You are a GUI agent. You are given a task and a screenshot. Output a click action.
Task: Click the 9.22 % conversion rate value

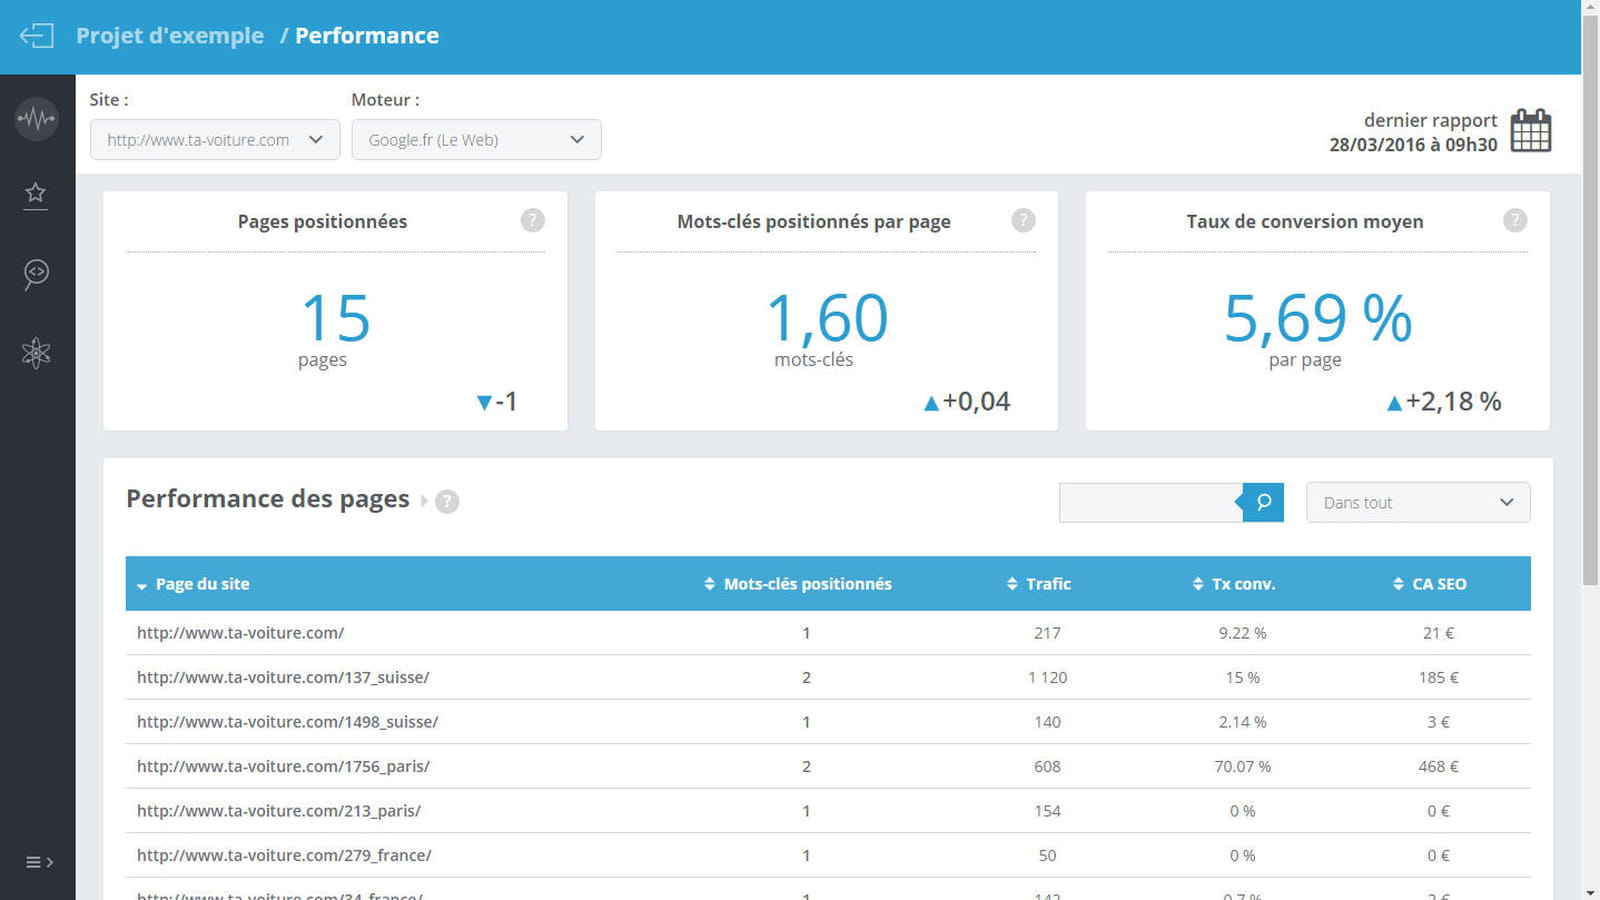1243,633
